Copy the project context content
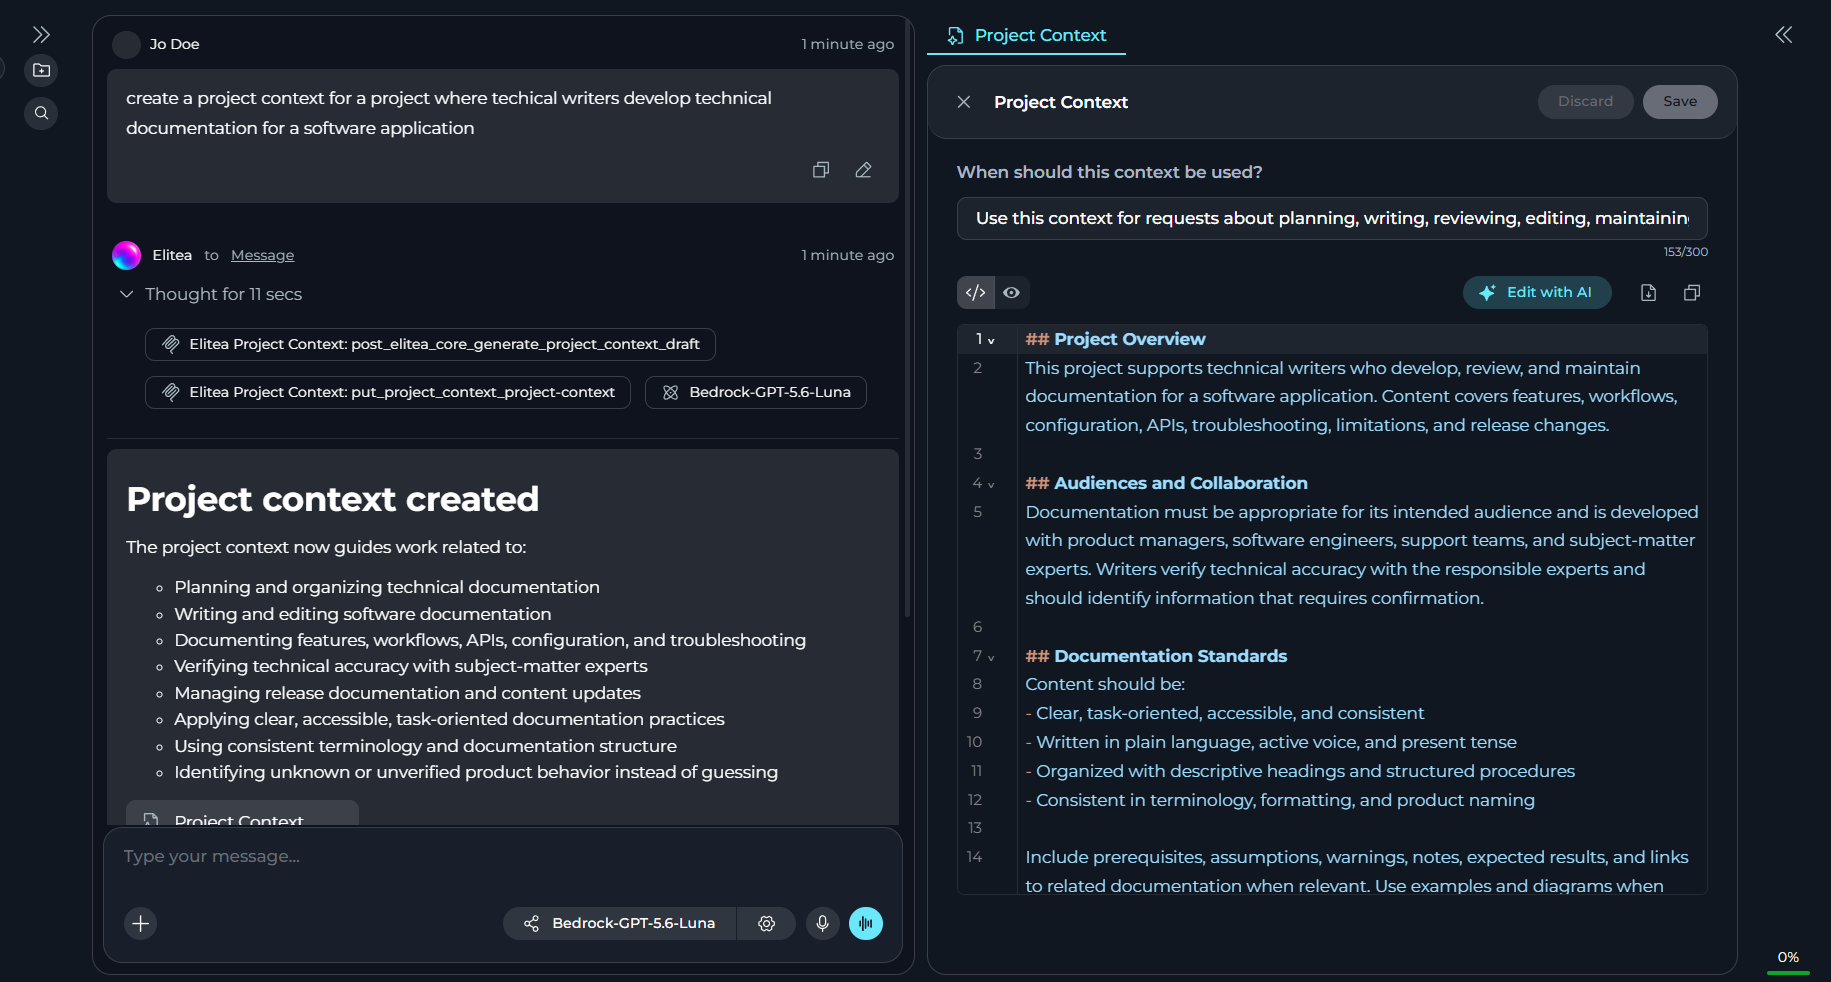The image size is (1831, 982). coord(1692,293)
